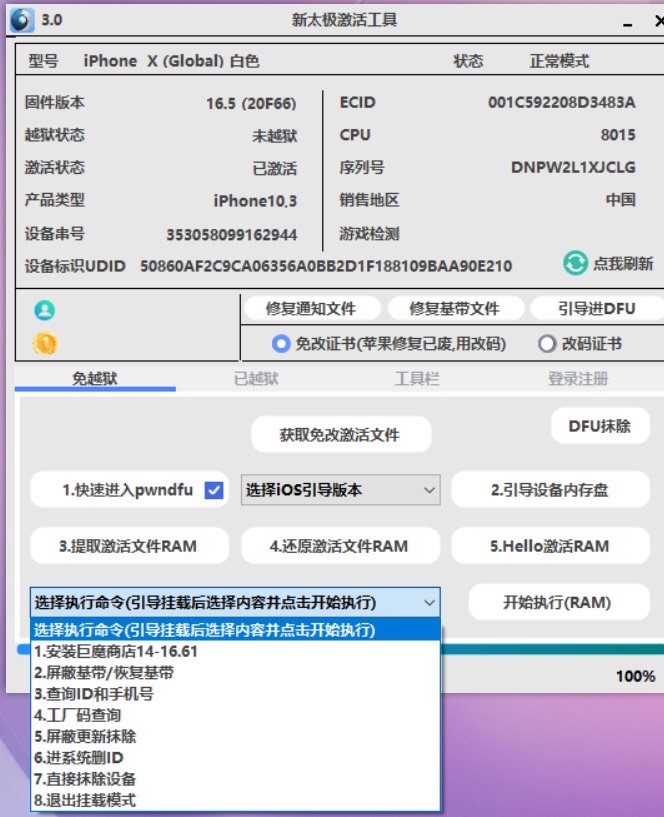Screen dimensions: 664x817
Task: Click the product type iPhone10,3
Action: 255,201
